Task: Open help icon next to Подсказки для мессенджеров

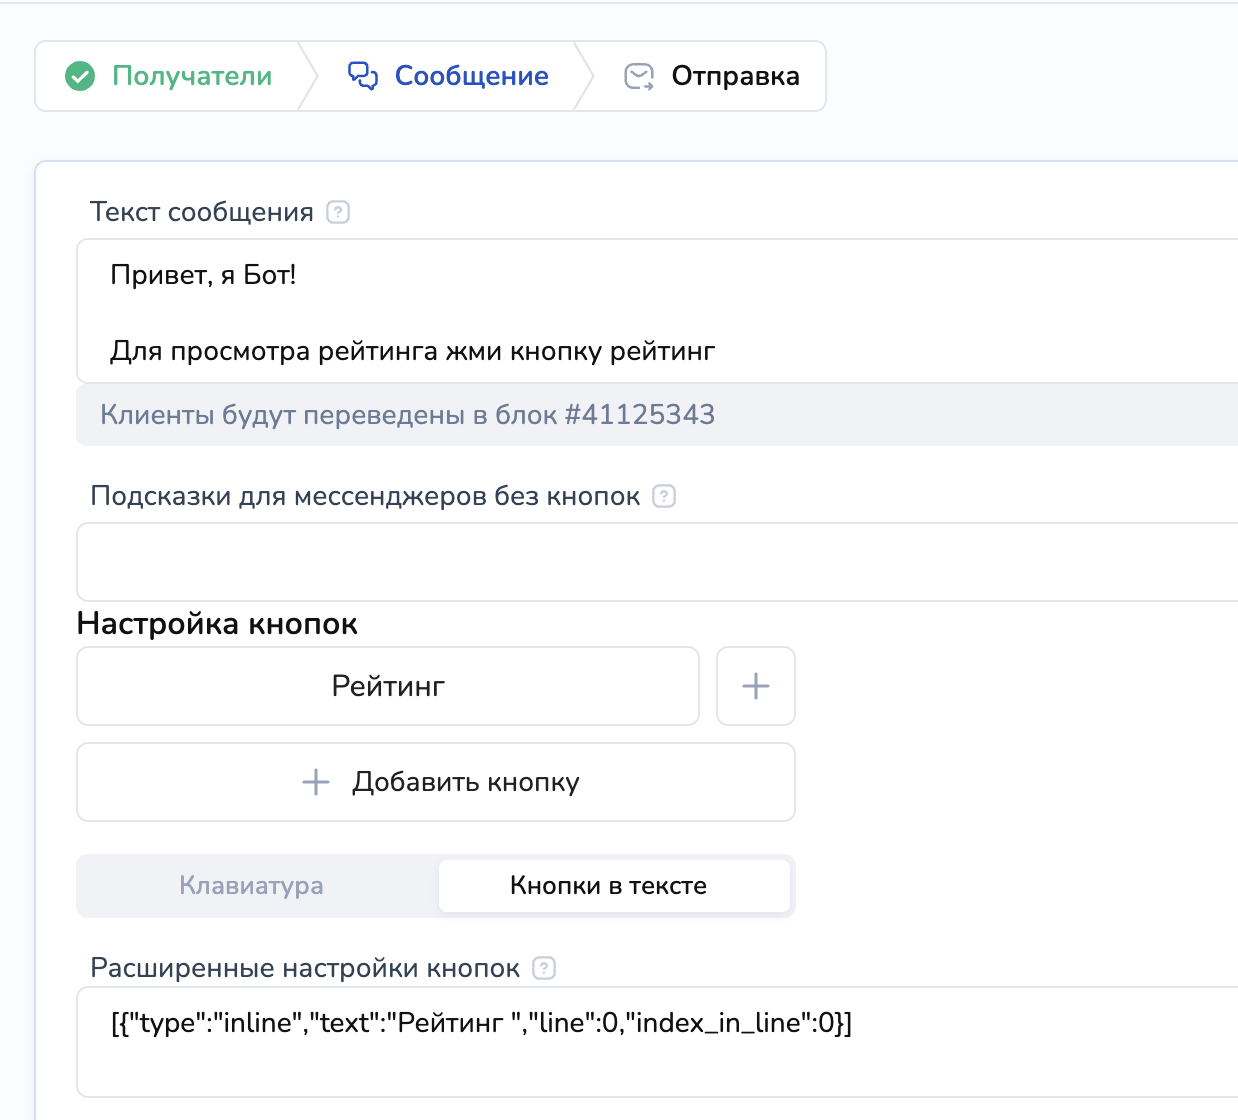Action: pyautogui.click(x=664, y=496)
